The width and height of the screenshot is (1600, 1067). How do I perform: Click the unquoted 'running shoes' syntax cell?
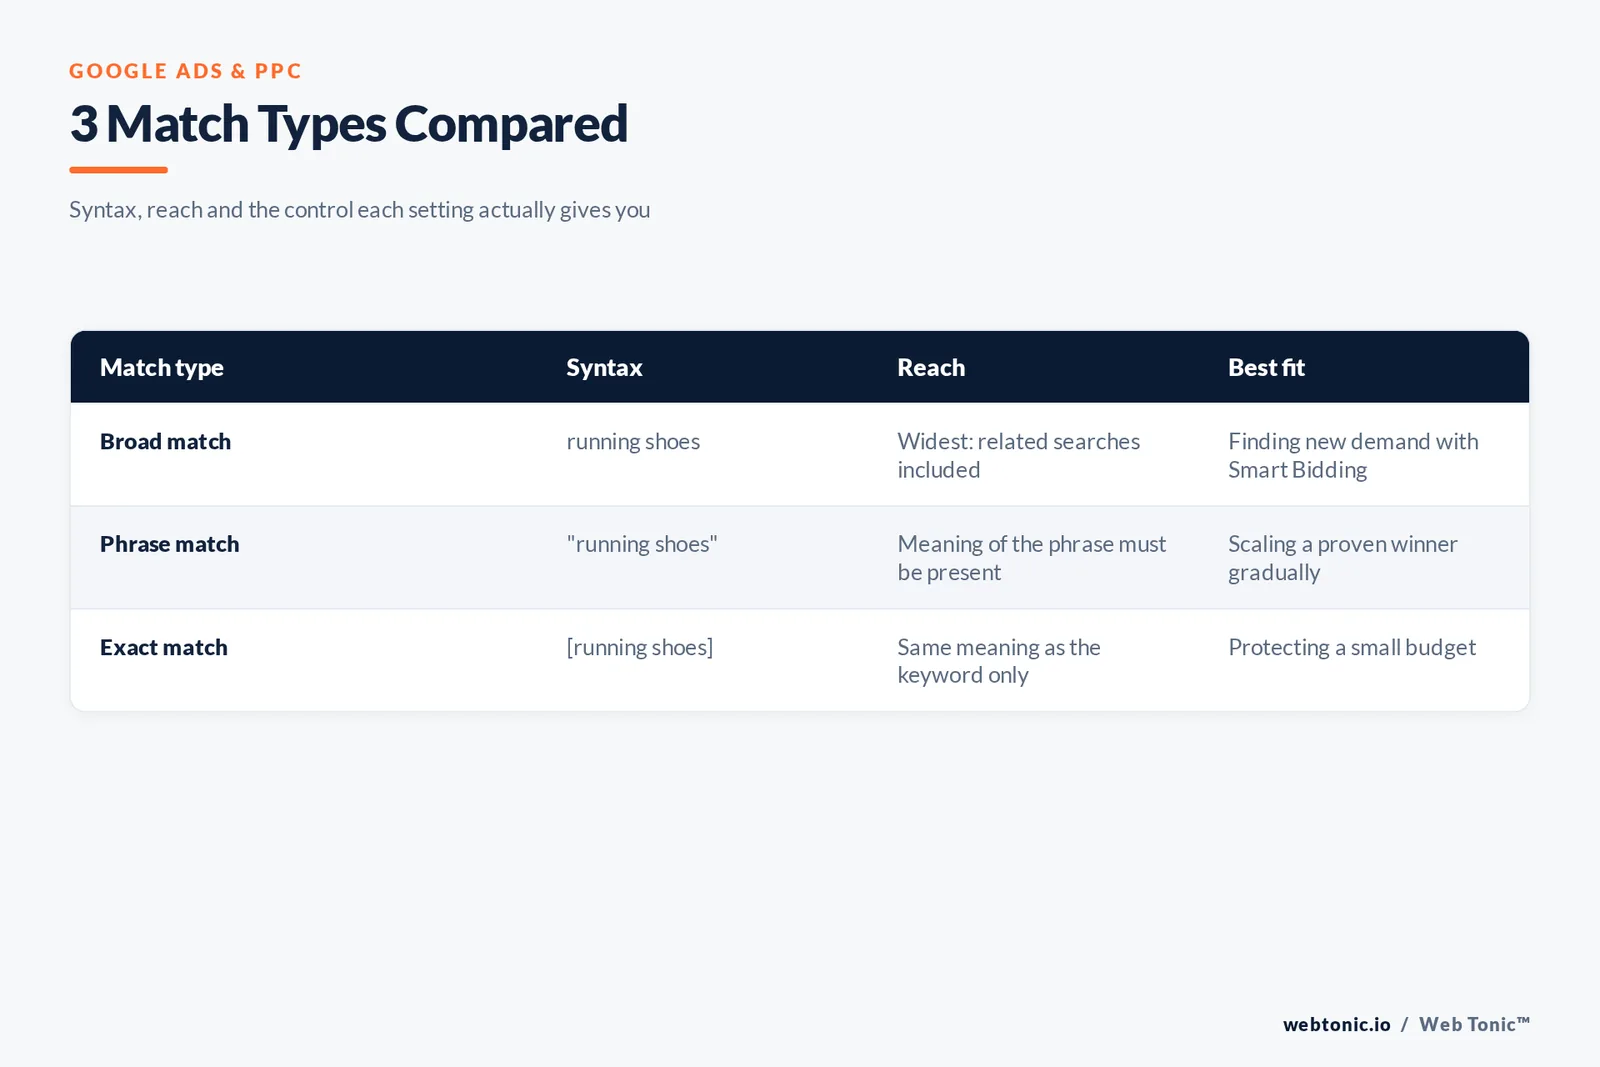(633, 442)
